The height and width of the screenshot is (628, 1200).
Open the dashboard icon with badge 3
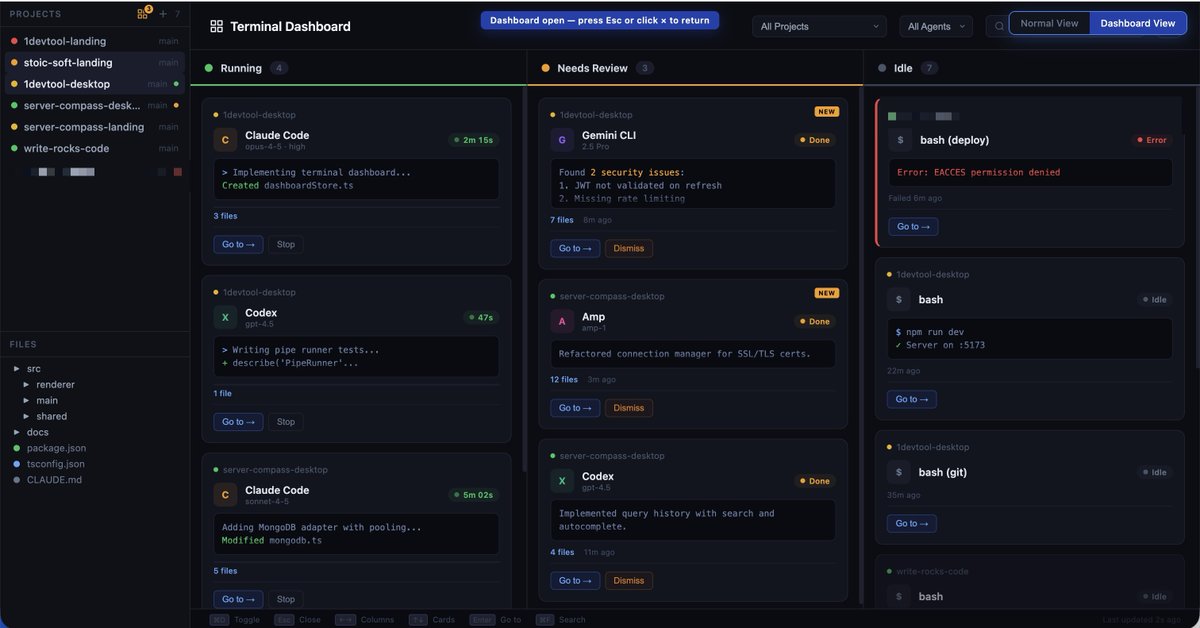[x=144, y=14]
